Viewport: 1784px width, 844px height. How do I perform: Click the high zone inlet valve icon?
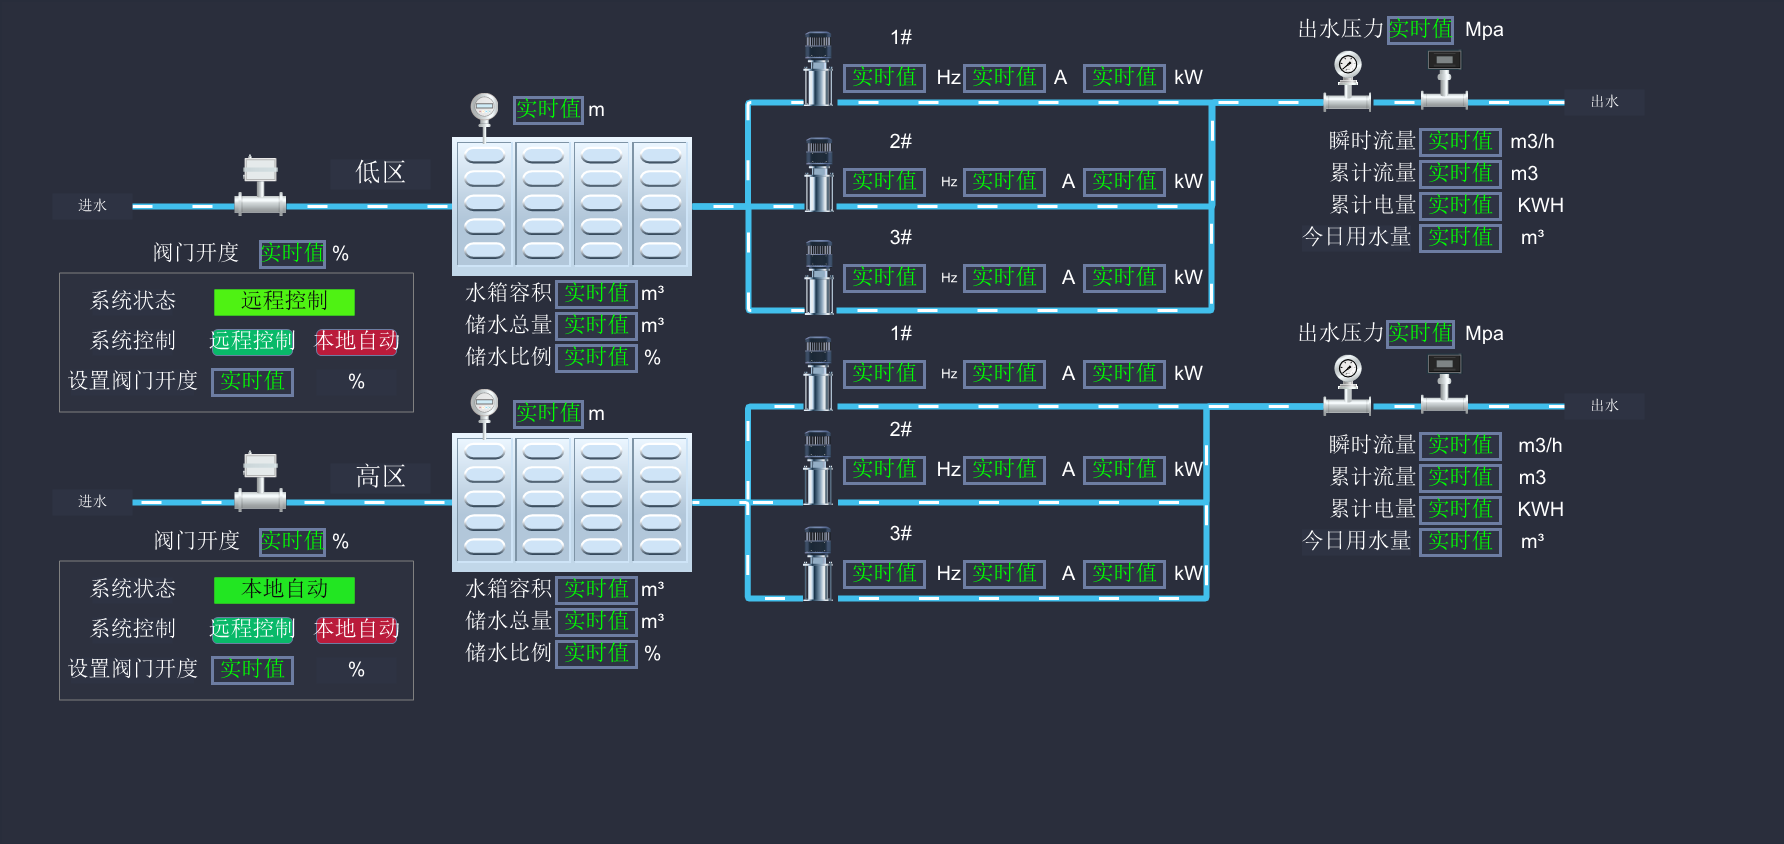point(260,482)
